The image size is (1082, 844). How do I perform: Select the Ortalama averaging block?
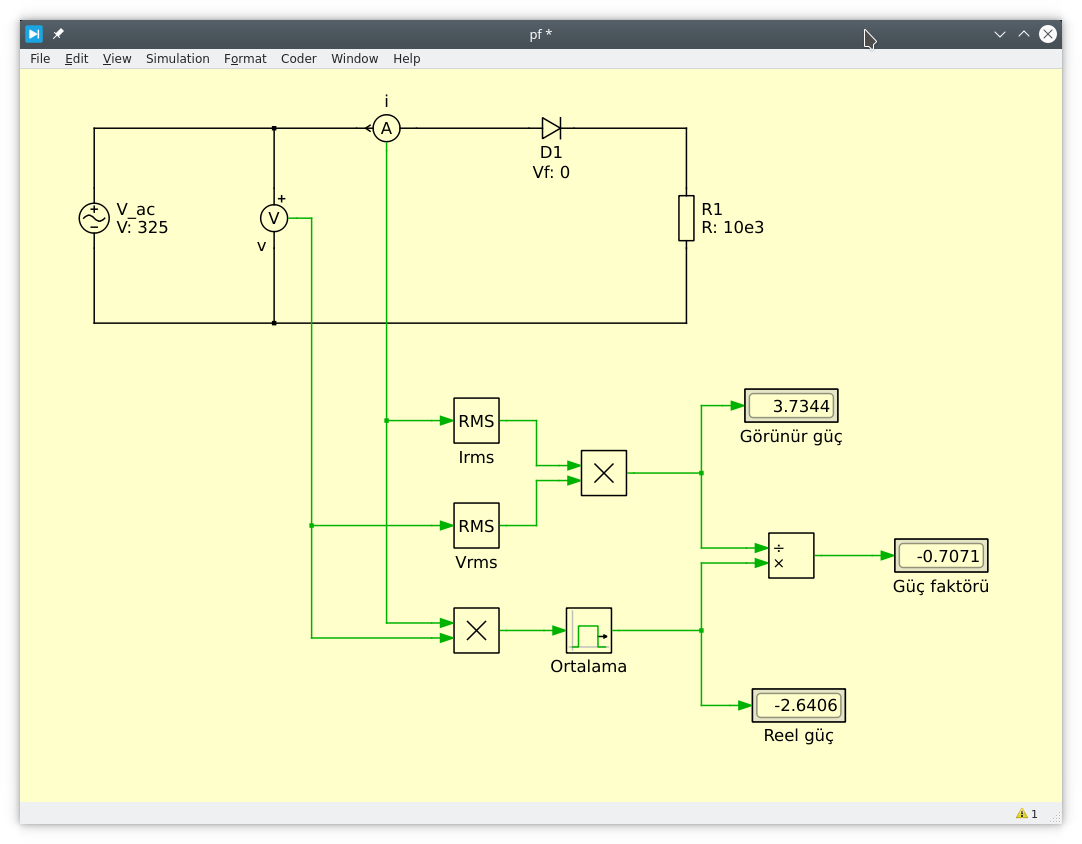[589, 631]
